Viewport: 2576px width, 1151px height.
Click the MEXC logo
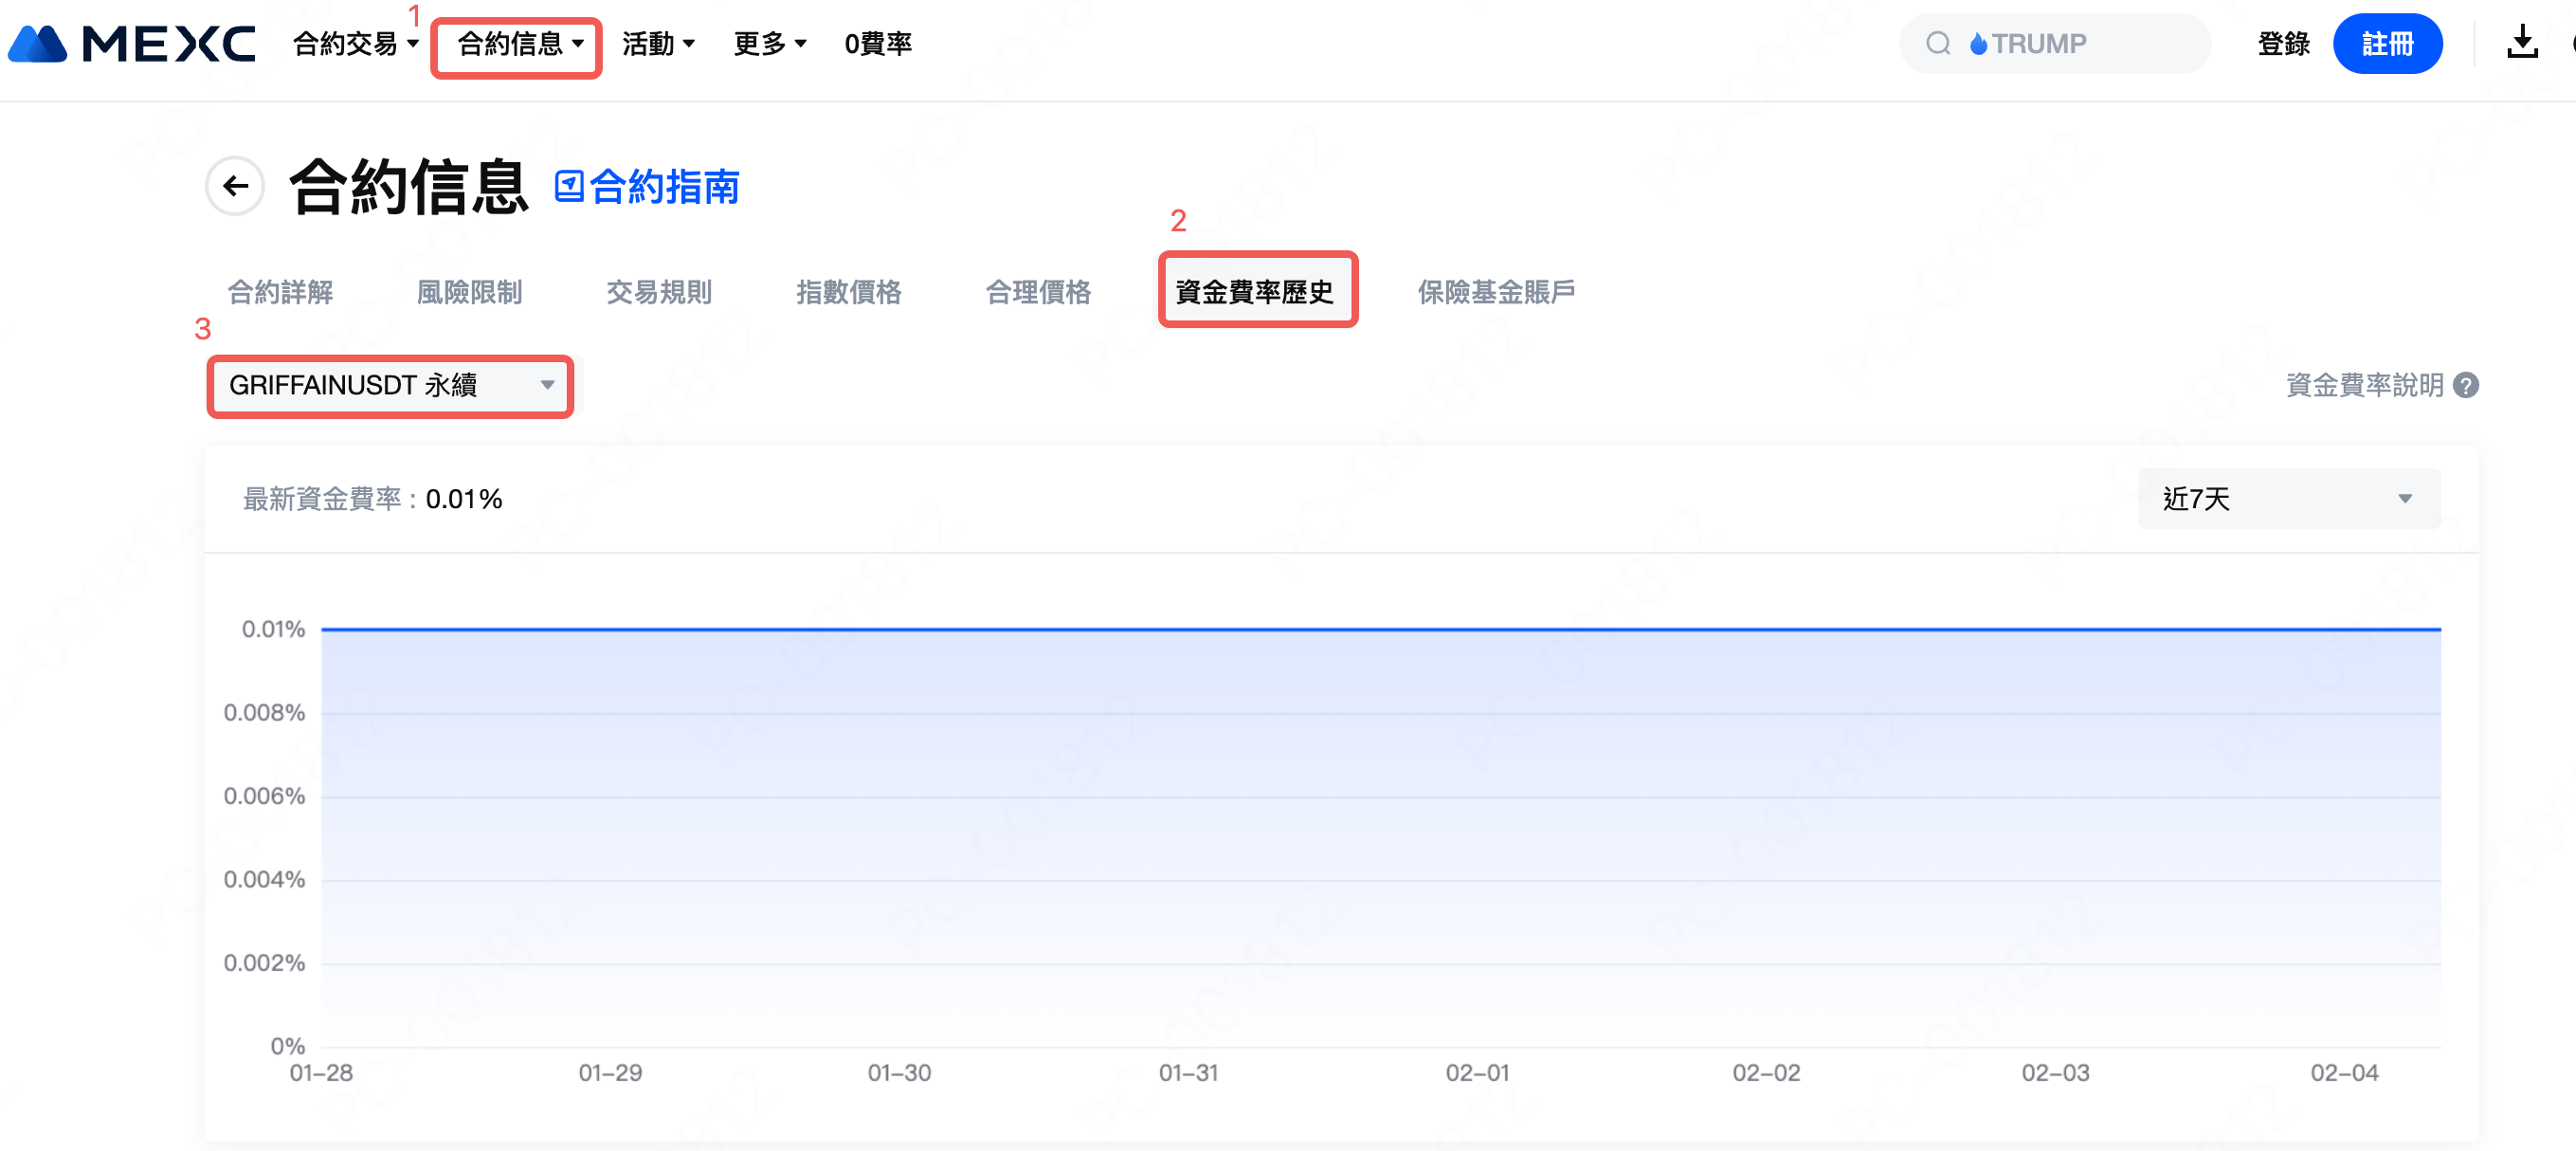click(133, 44)
